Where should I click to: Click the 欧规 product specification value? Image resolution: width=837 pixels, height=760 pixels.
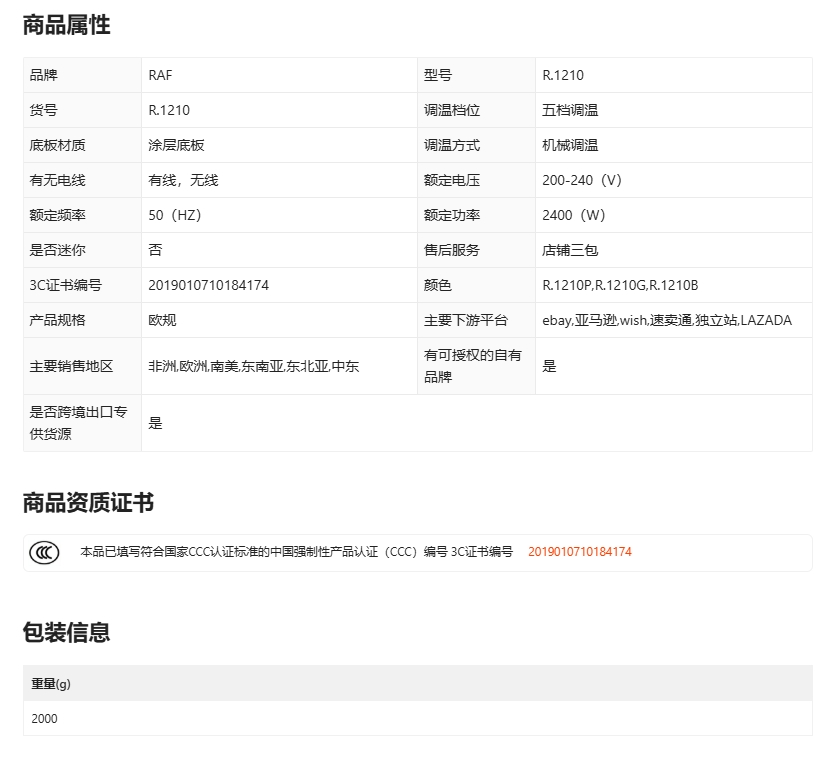162,320
